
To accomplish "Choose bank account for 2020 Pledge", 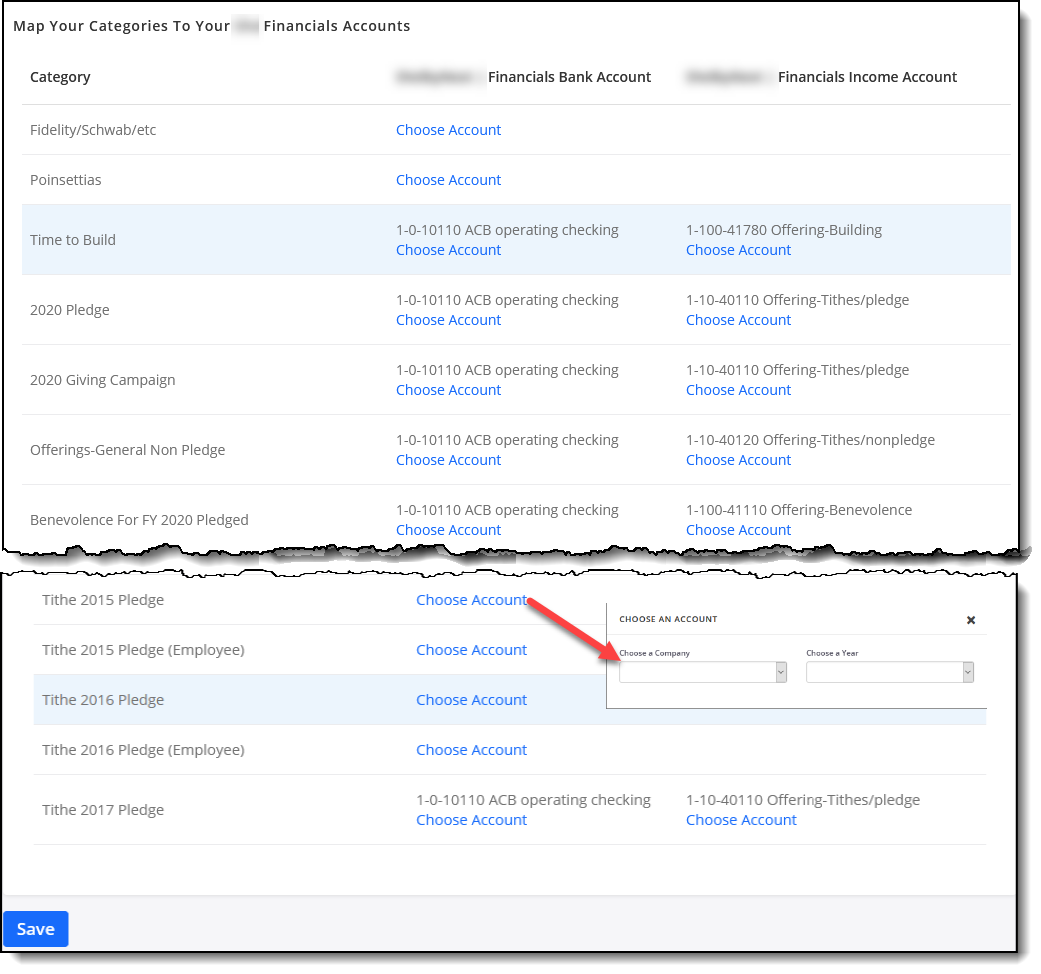I will coord(448,320).
